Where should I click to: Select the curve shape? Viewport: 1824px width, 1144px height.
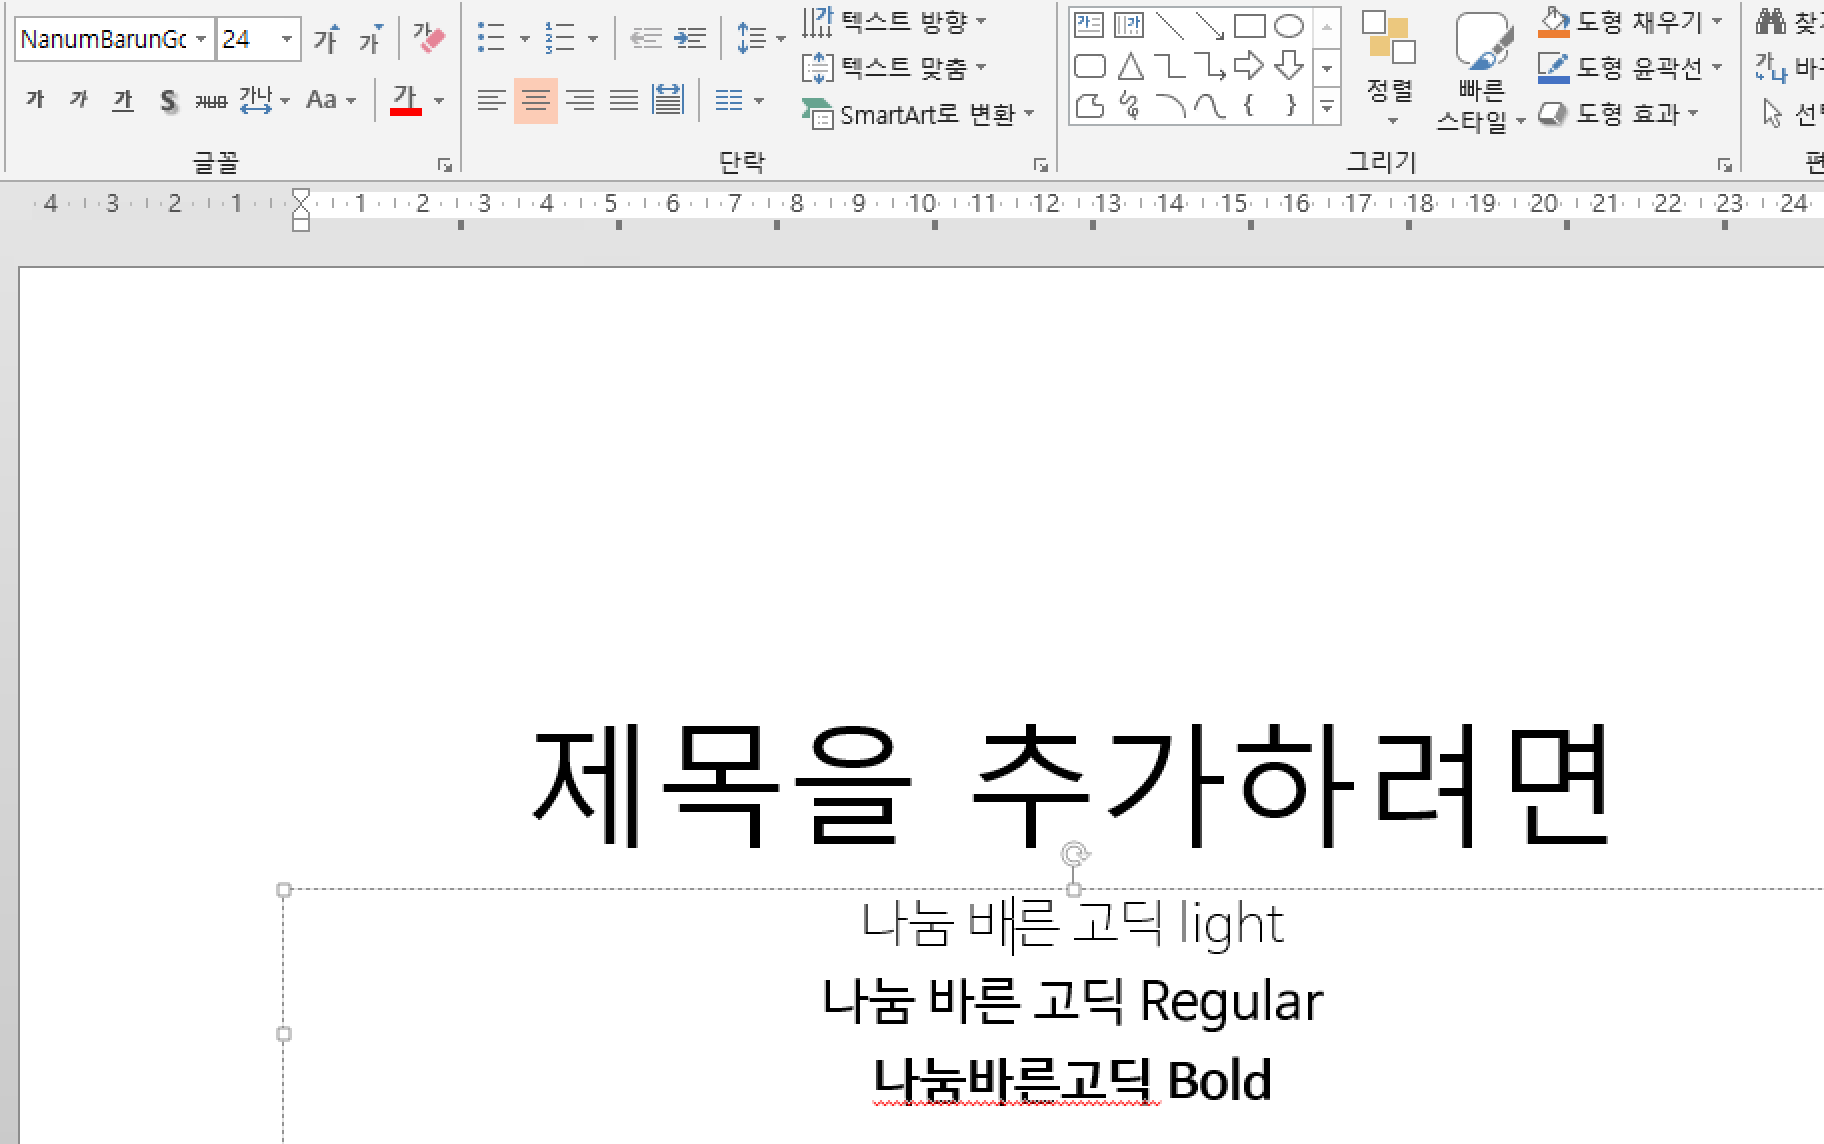pyautogui.click(x=1209, y=105)
